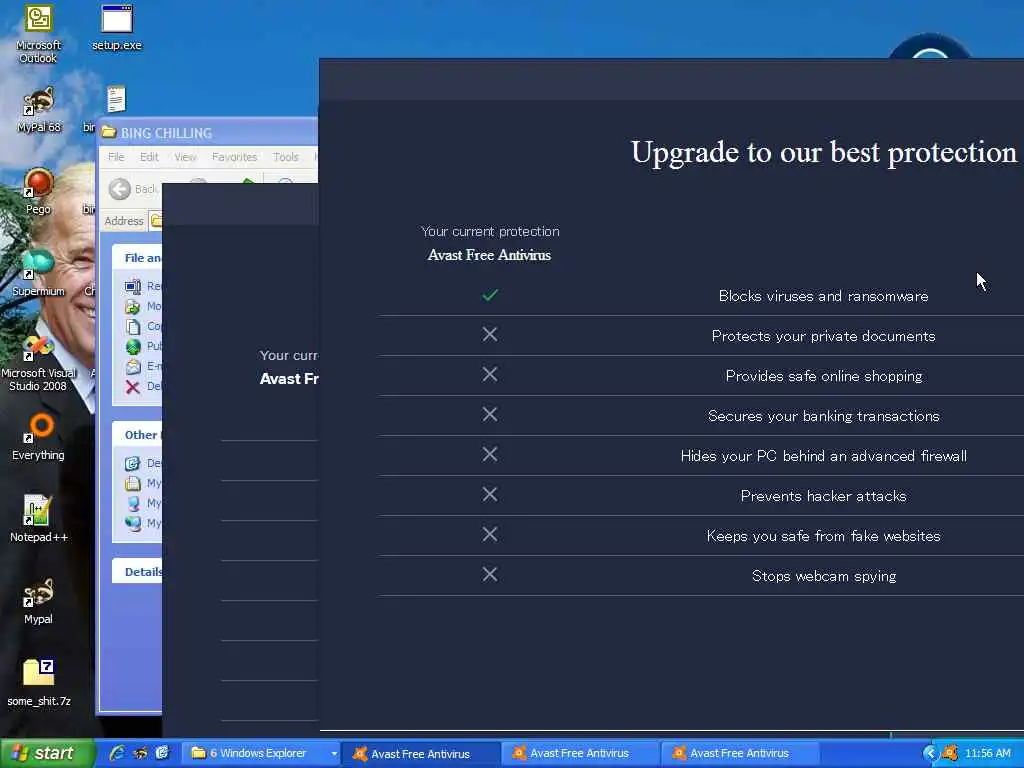Open Favorites menu in BING CHILLING window
The width and height of the screenshot is (1024, 768).
(x=234, y=157)
